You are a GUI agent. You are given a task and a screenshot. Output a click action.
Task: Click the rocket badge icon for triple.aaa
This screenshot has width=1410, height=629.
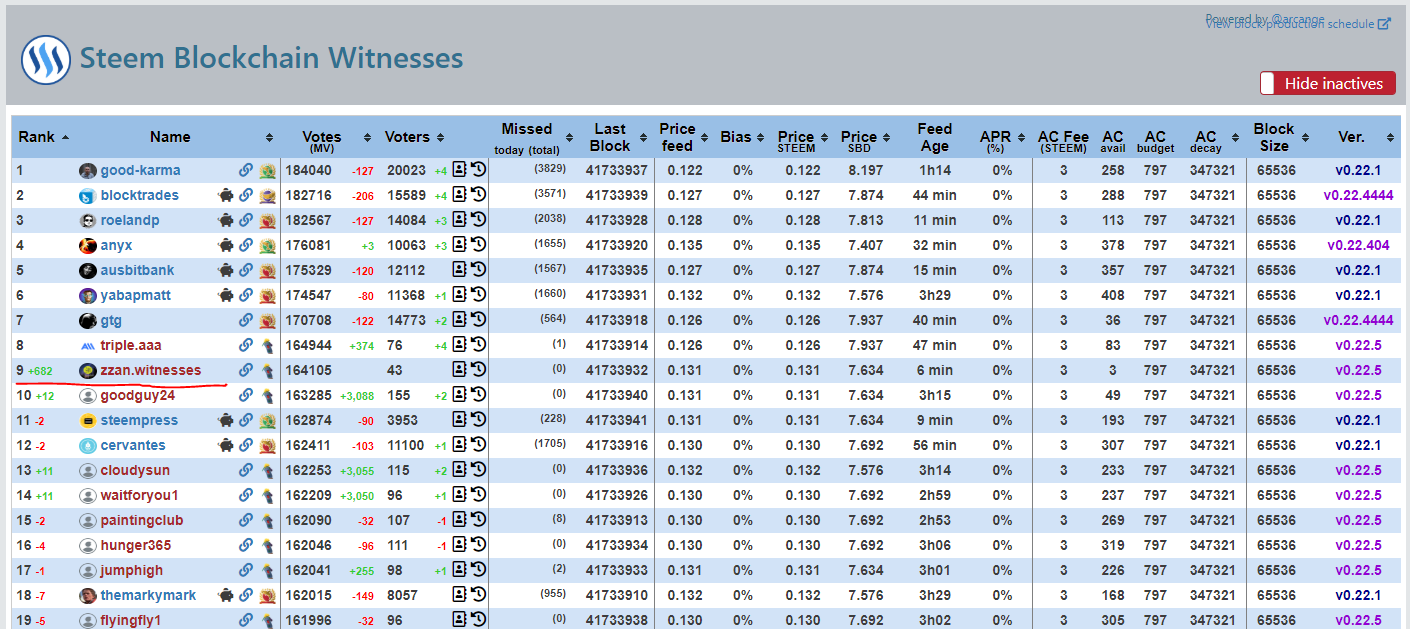(268, 345)
